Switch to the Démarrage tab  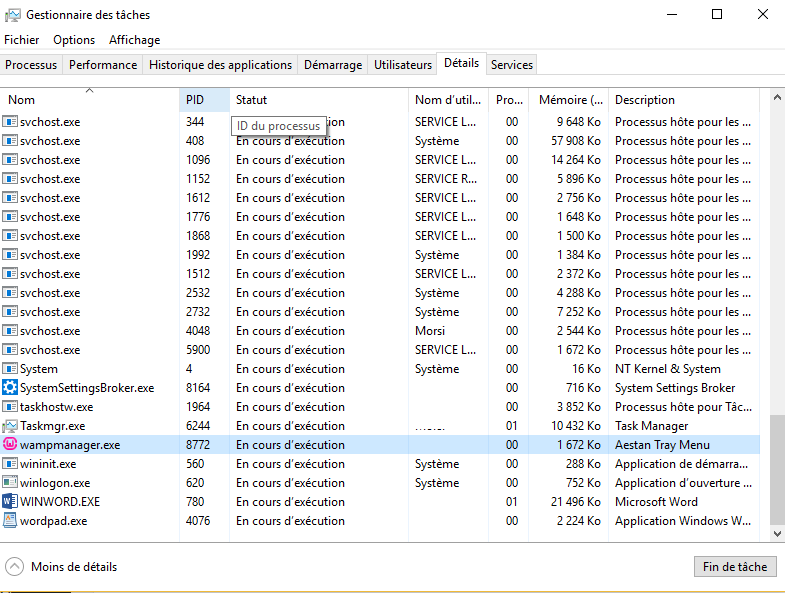click(x=333, y=65)
